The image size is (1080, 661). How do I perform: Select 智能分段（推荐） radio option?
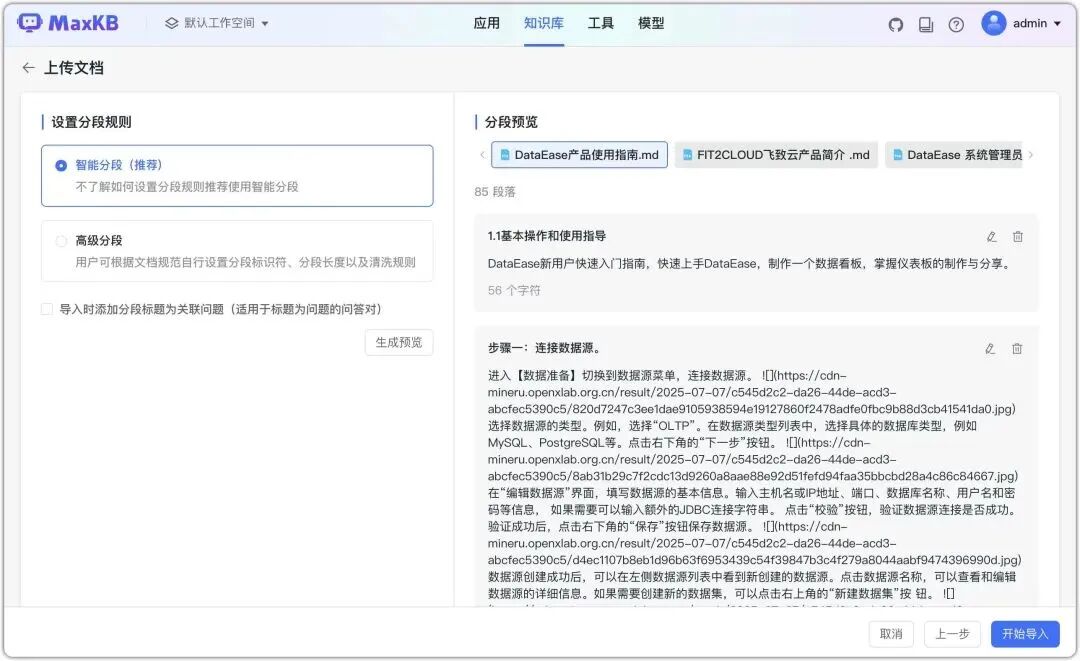[61, 165]
